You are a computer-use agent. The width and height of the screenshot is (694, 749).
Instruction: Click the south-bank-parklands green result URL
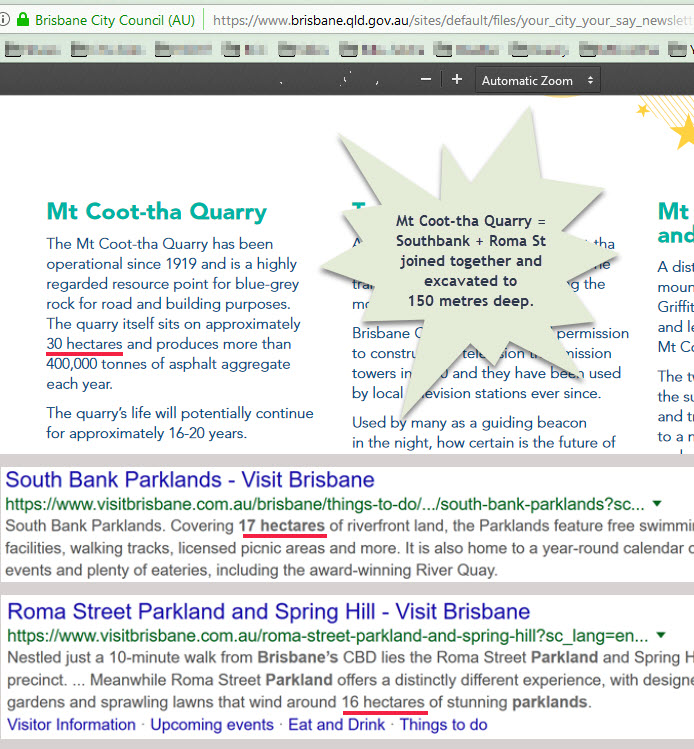(x=325, y=504)
